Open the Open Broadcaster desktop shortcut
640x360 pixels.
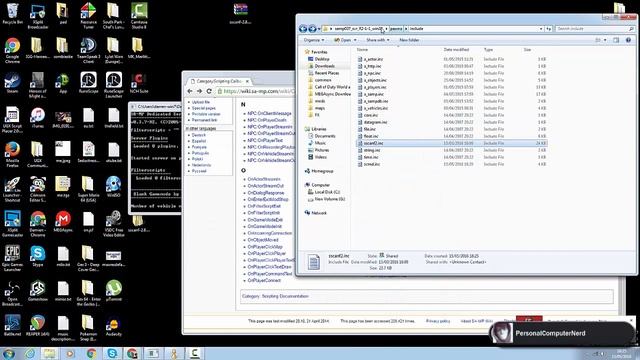pos(12,293)
